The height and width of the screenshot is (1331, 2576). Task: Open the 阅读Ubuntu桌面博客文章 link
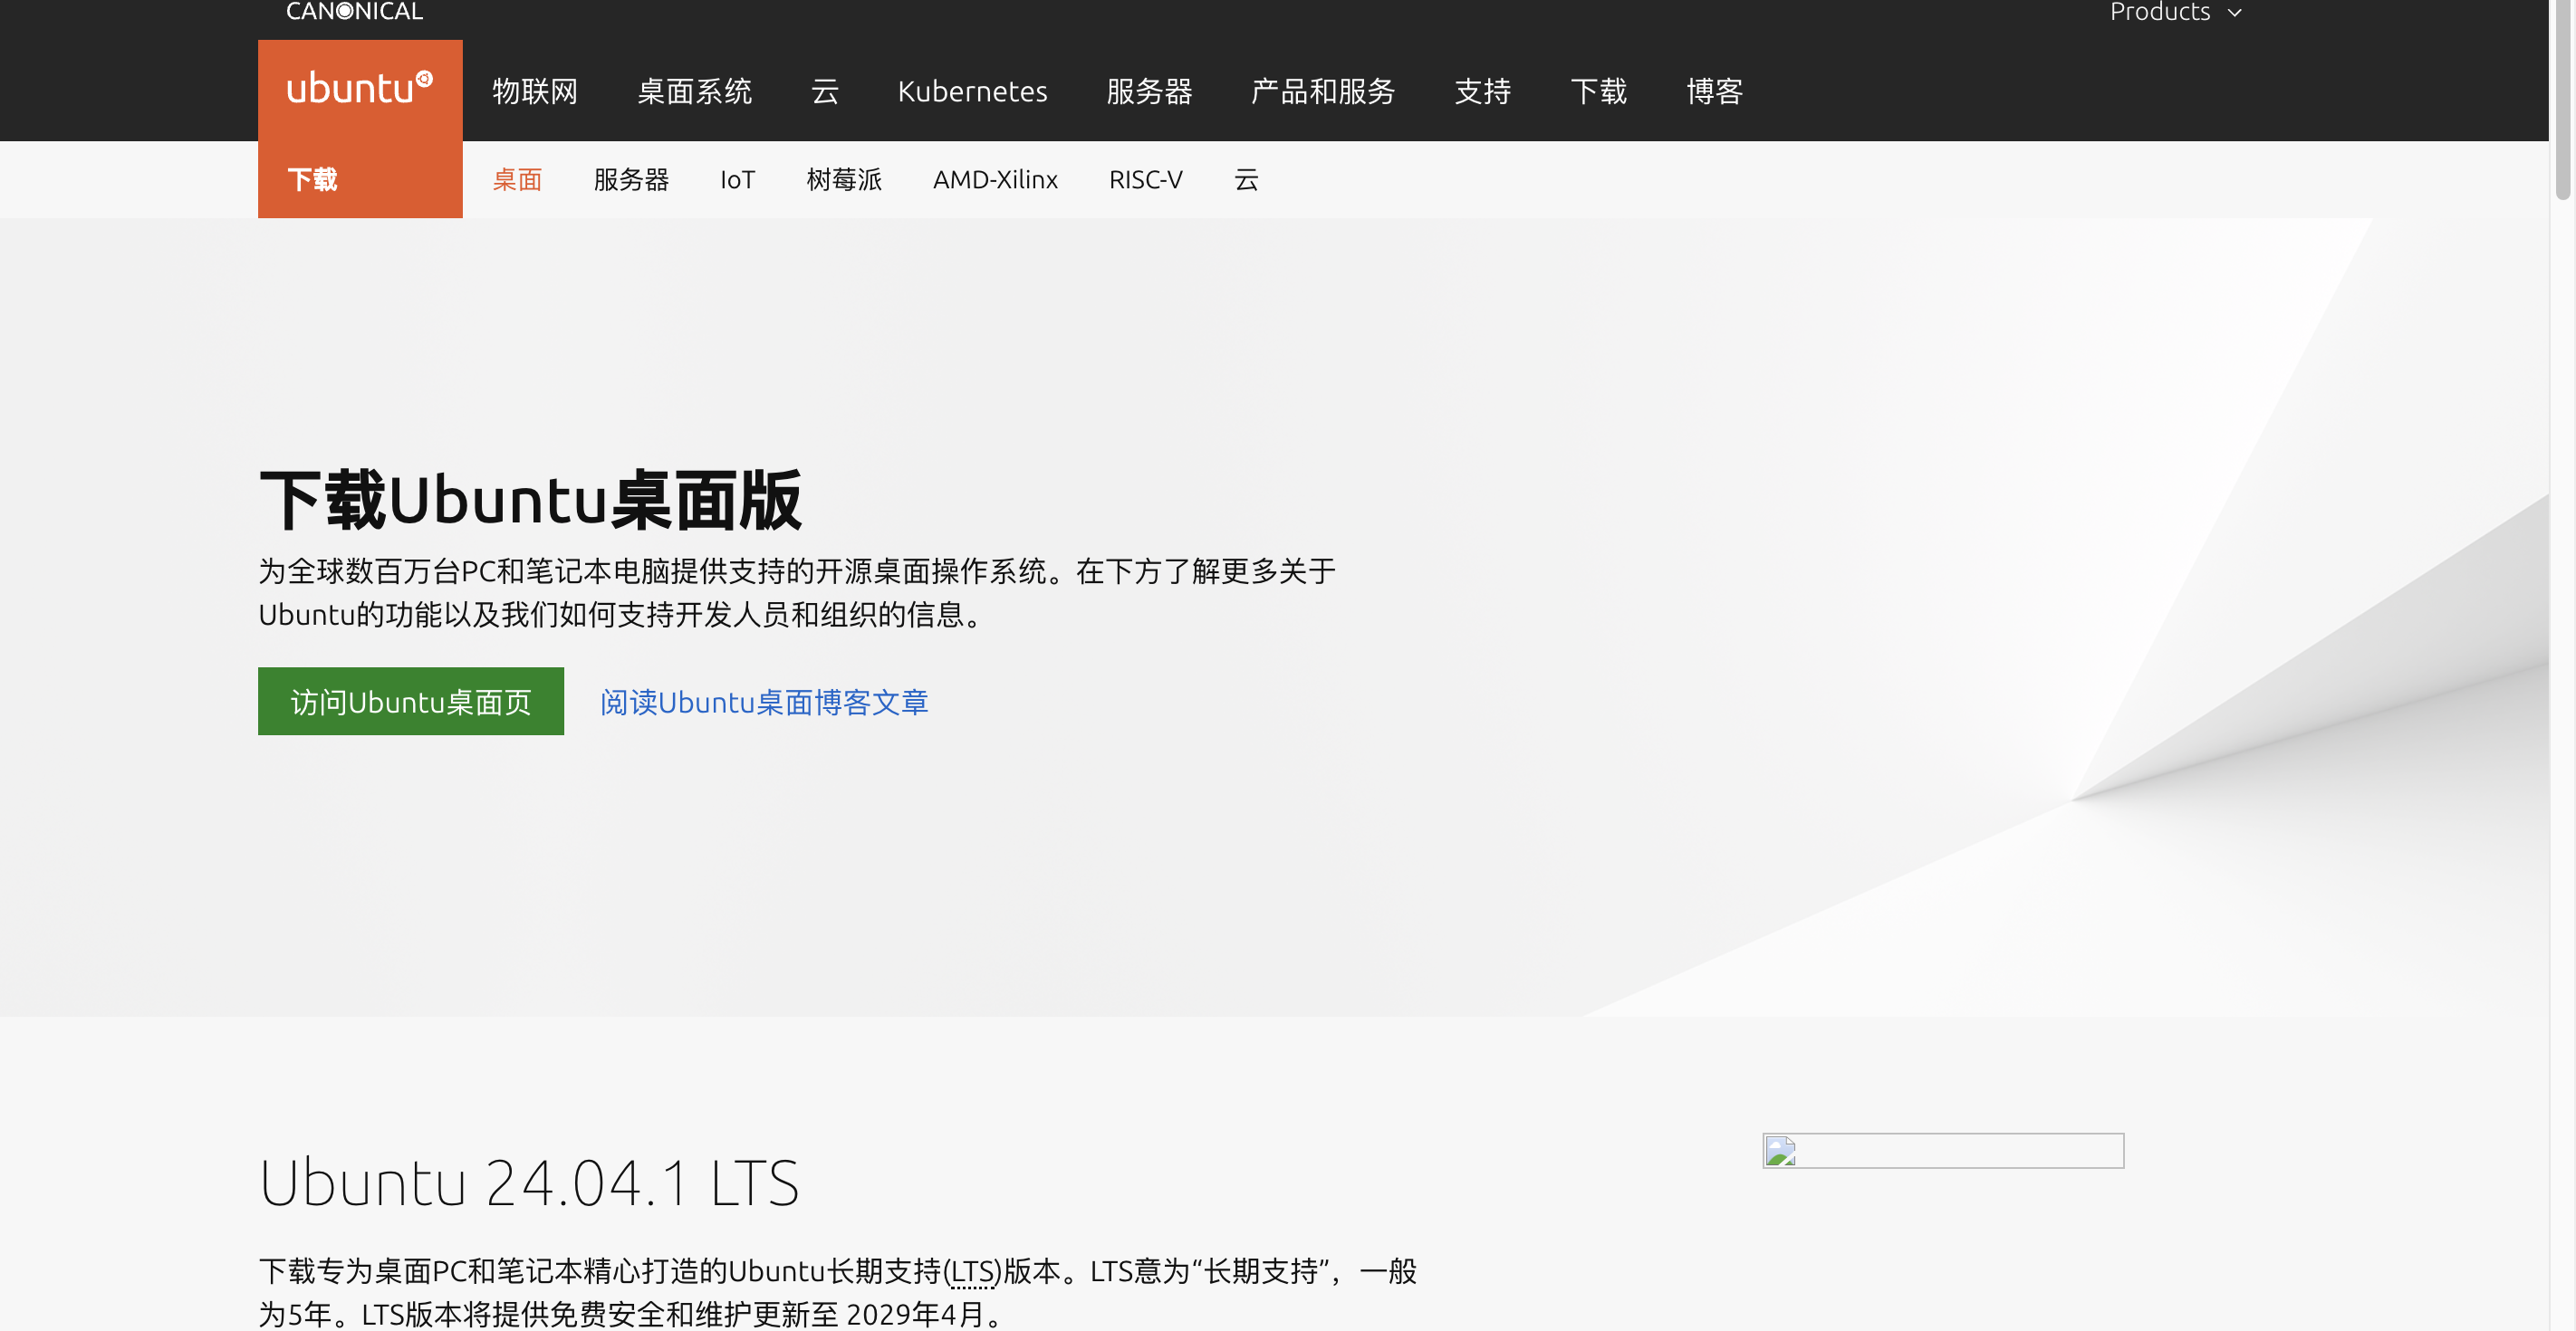pos(764,702)
